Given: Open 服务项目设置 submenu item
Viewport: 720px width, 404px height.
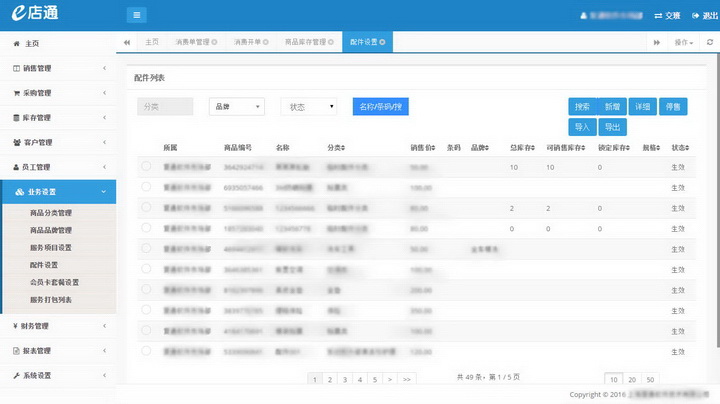Looking at the screenshot, I should (x=51, y=248).
